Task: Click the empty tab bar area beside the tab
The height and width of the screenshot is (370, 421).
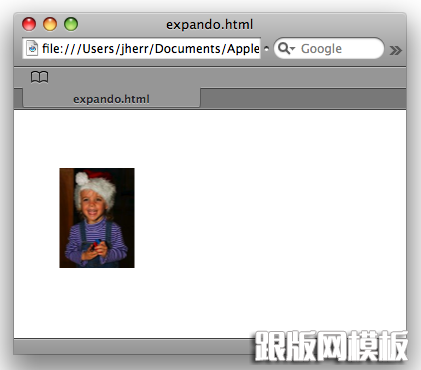Action: [303, 98]
